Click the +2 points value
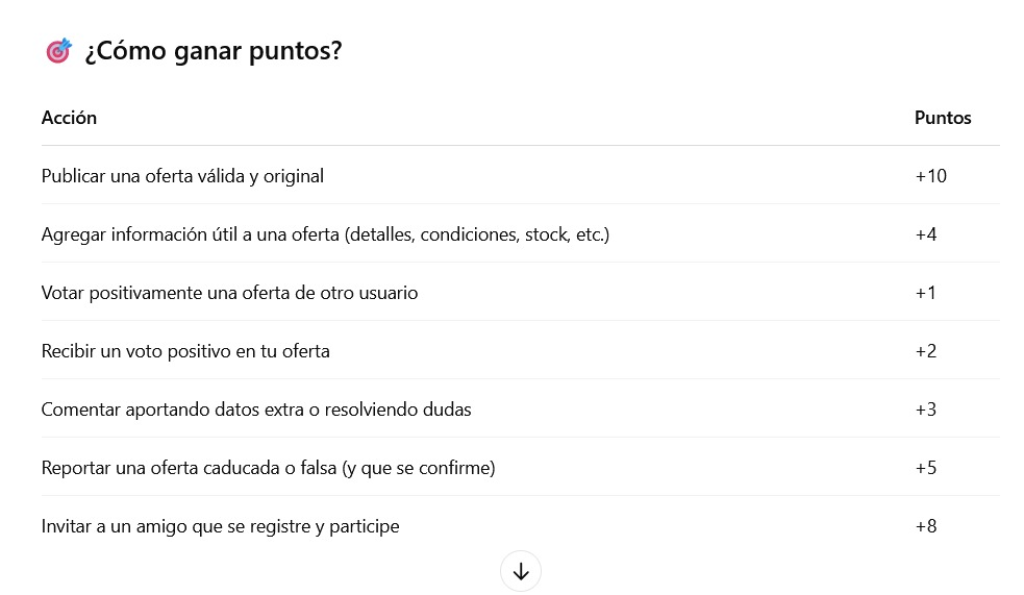The width and height of the screenshot is (1024, 595). tap(926, 351)
